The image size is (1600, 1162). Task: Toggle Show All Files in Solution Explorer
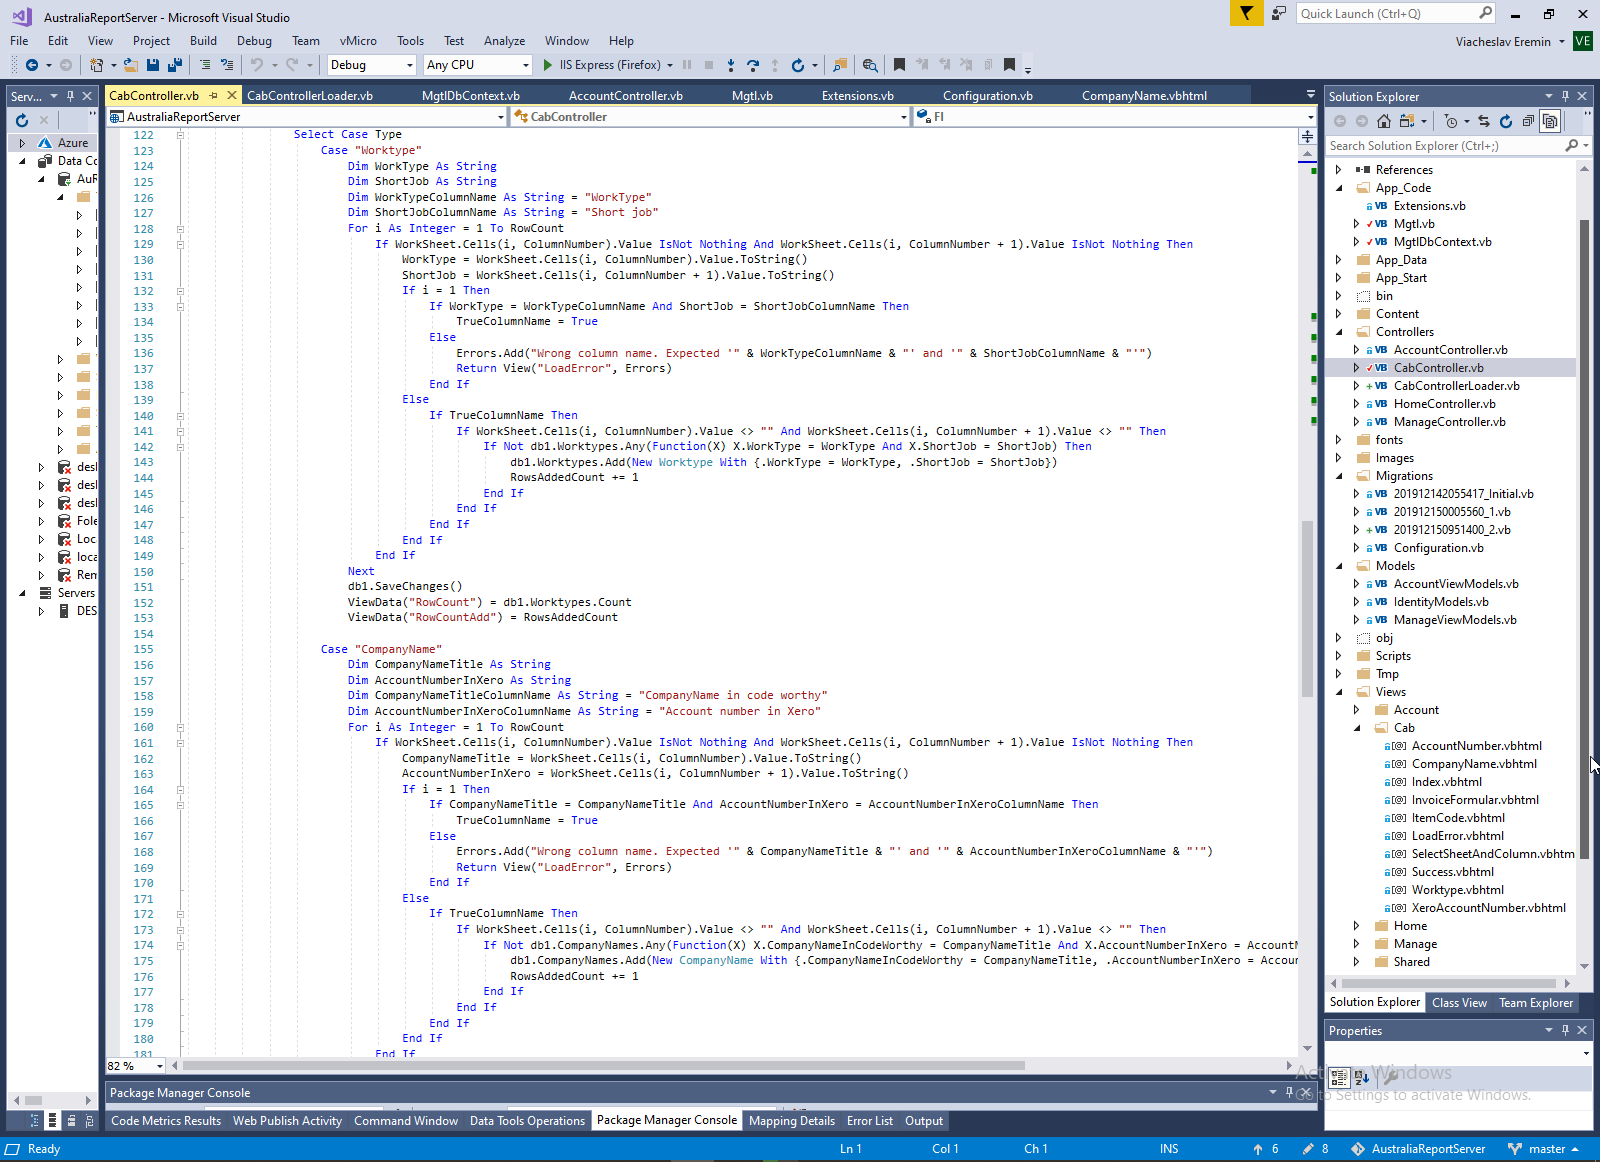click(x=1549, y=121)
